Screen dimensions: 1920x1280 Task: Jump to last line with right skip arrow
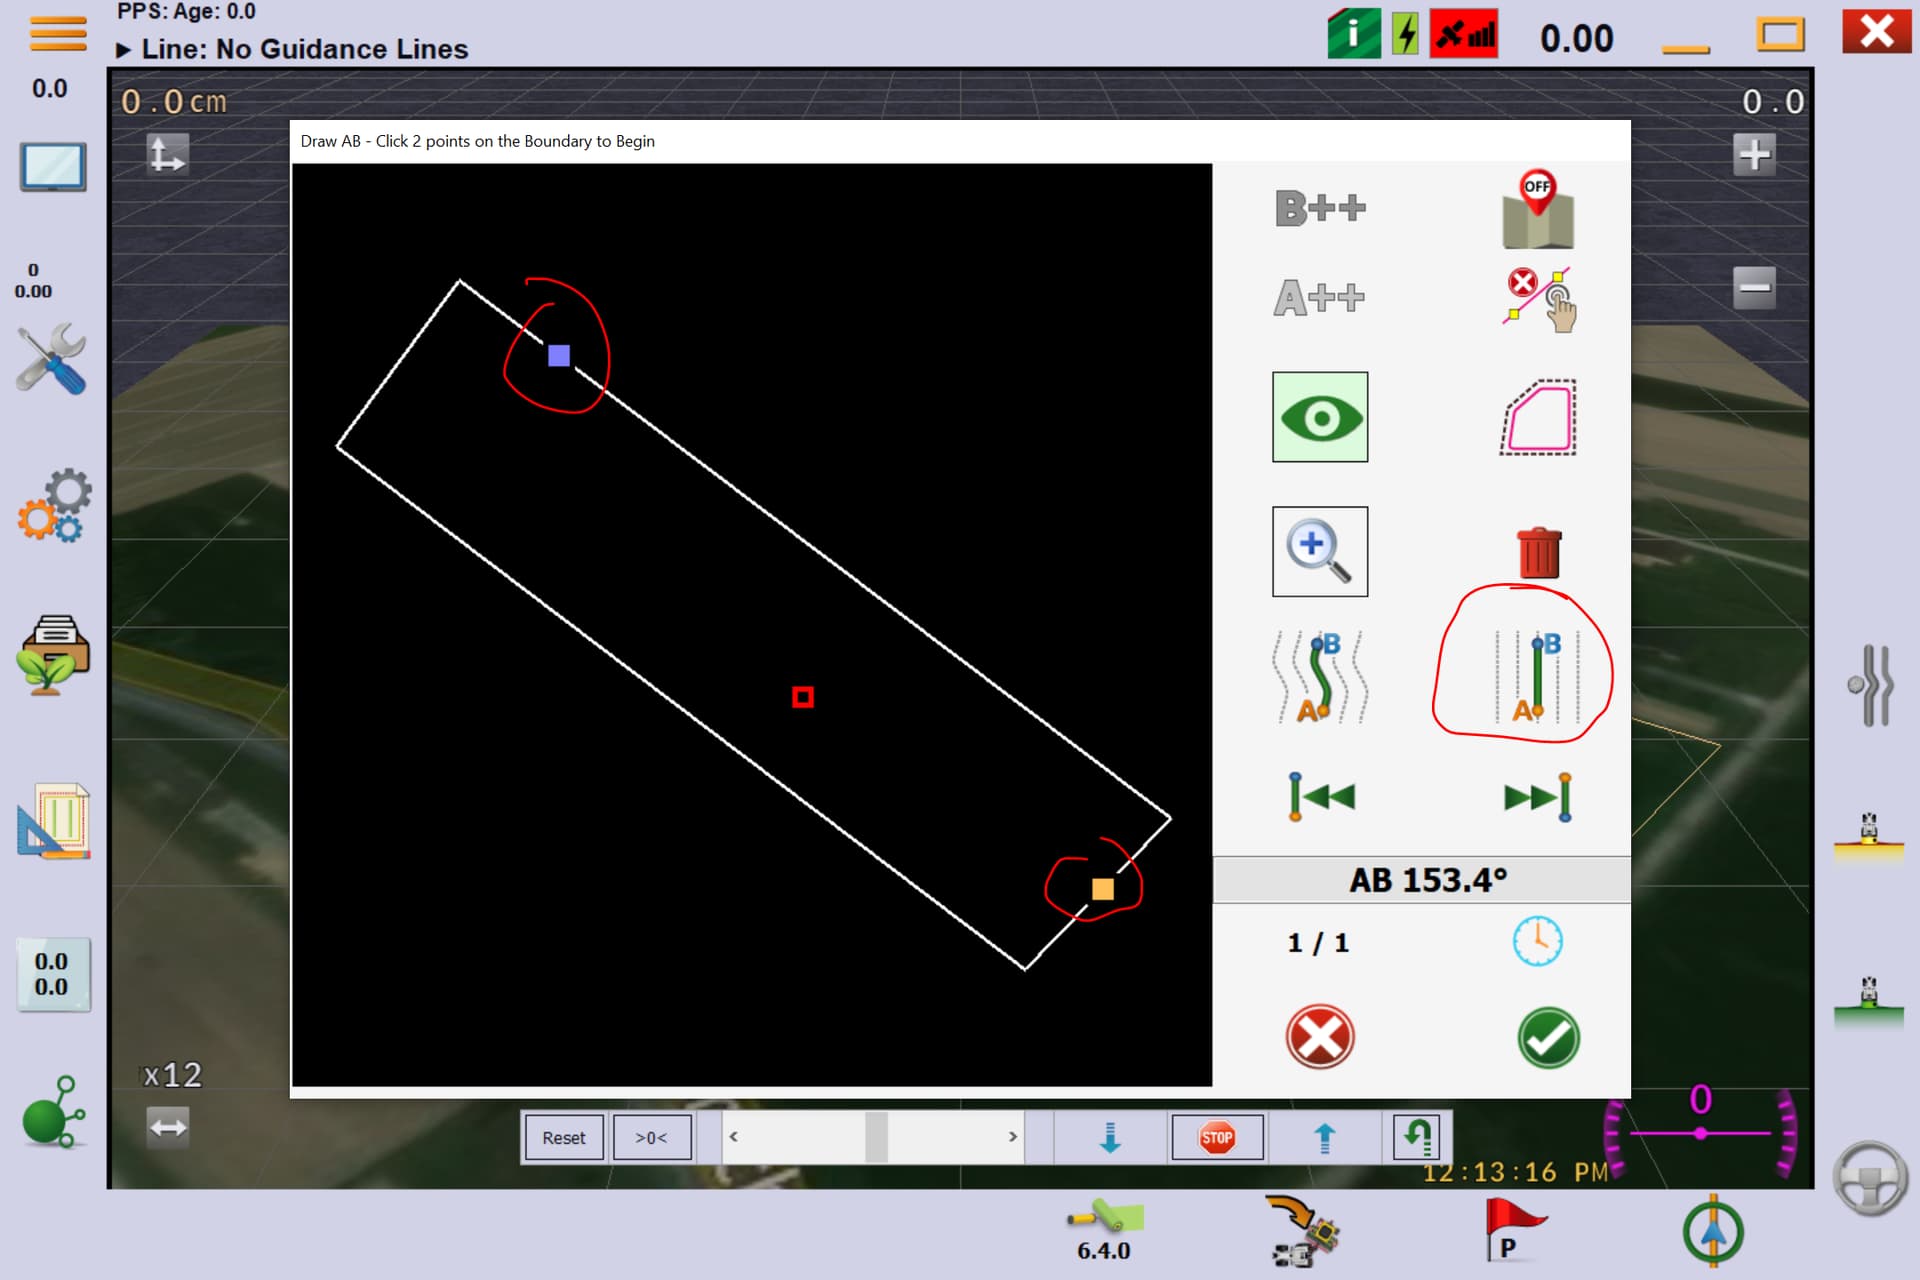pos(1538,797)
